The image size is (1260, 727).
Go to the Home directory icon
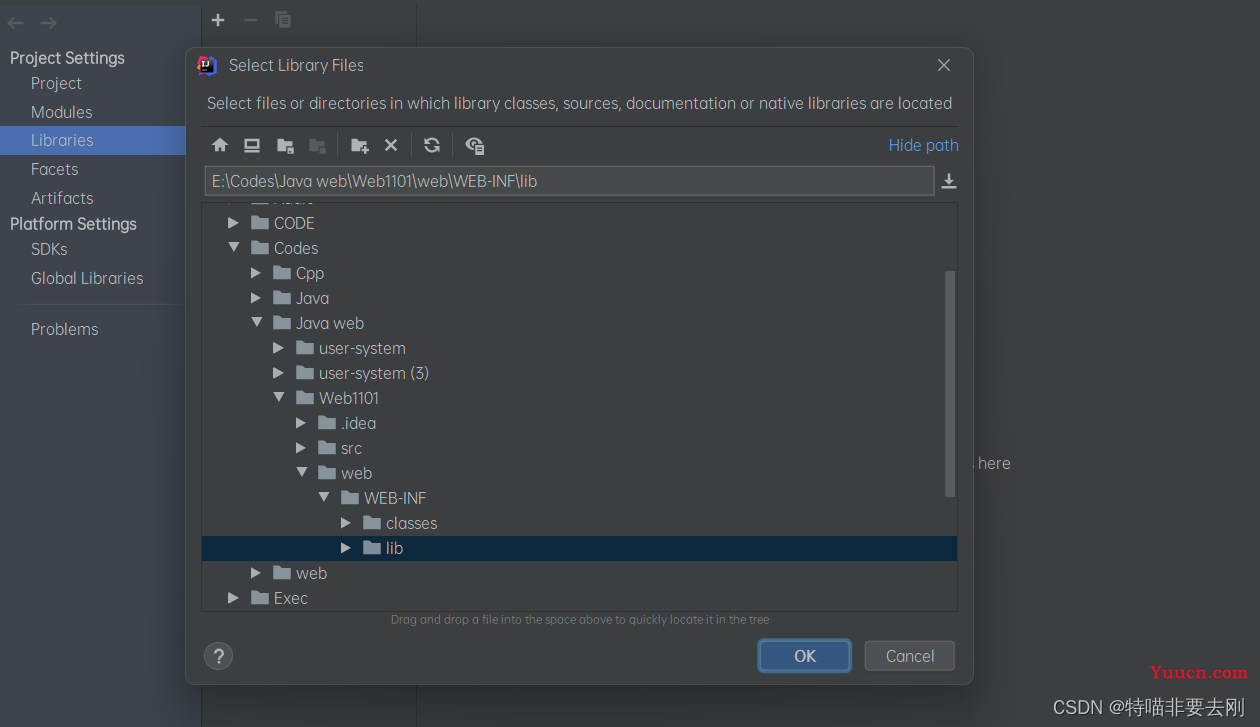tap(221, 145)
